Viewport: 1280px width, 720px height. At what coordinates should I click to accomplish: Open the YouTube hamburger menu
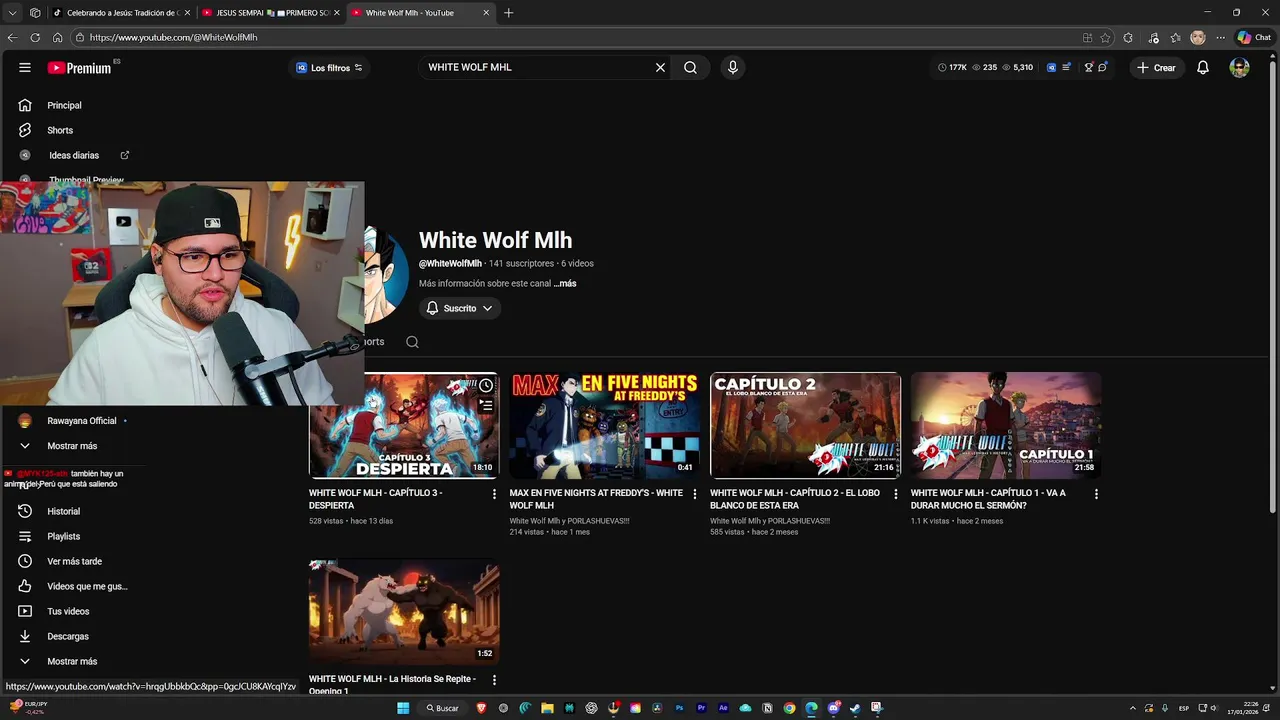pyautogui.click(x=24, y=67)
